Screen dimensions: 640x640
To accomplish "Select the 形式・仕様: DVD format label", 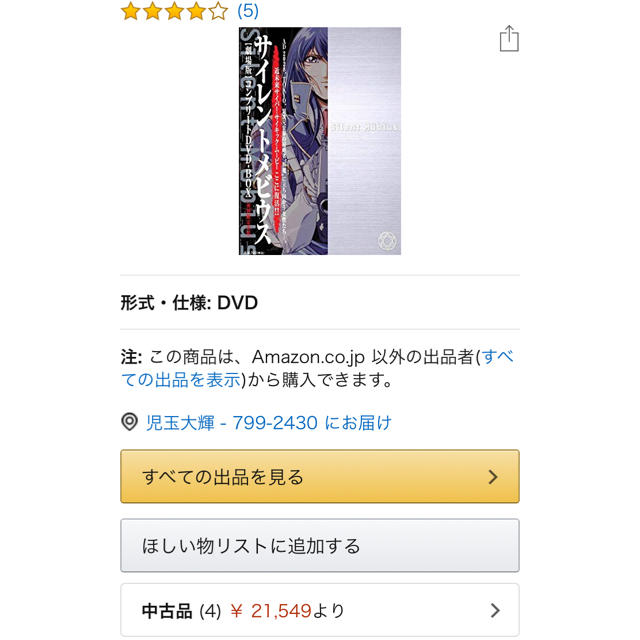I will [189, 303].
